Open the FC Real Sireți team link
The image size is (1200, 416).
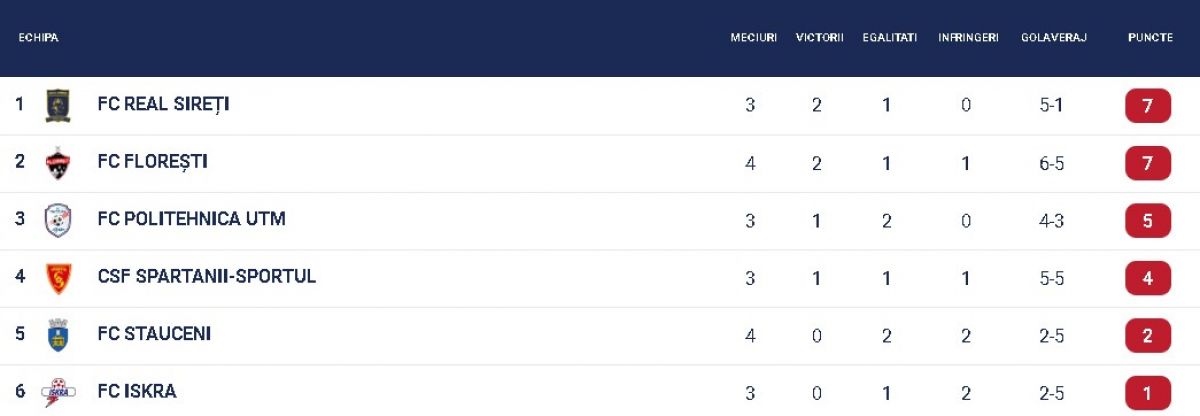(163, 104)
